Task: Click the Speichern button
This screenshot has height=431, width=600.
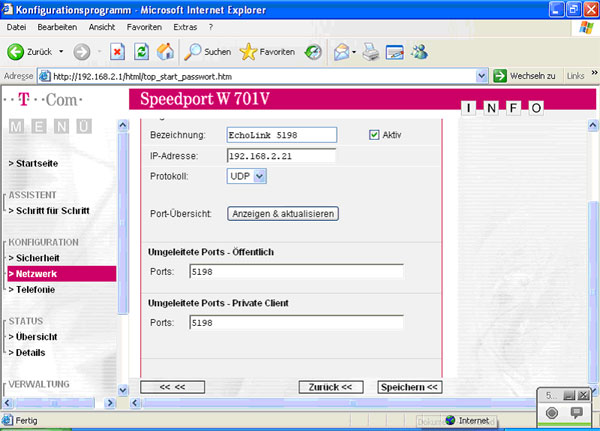Action: [408, 386]
